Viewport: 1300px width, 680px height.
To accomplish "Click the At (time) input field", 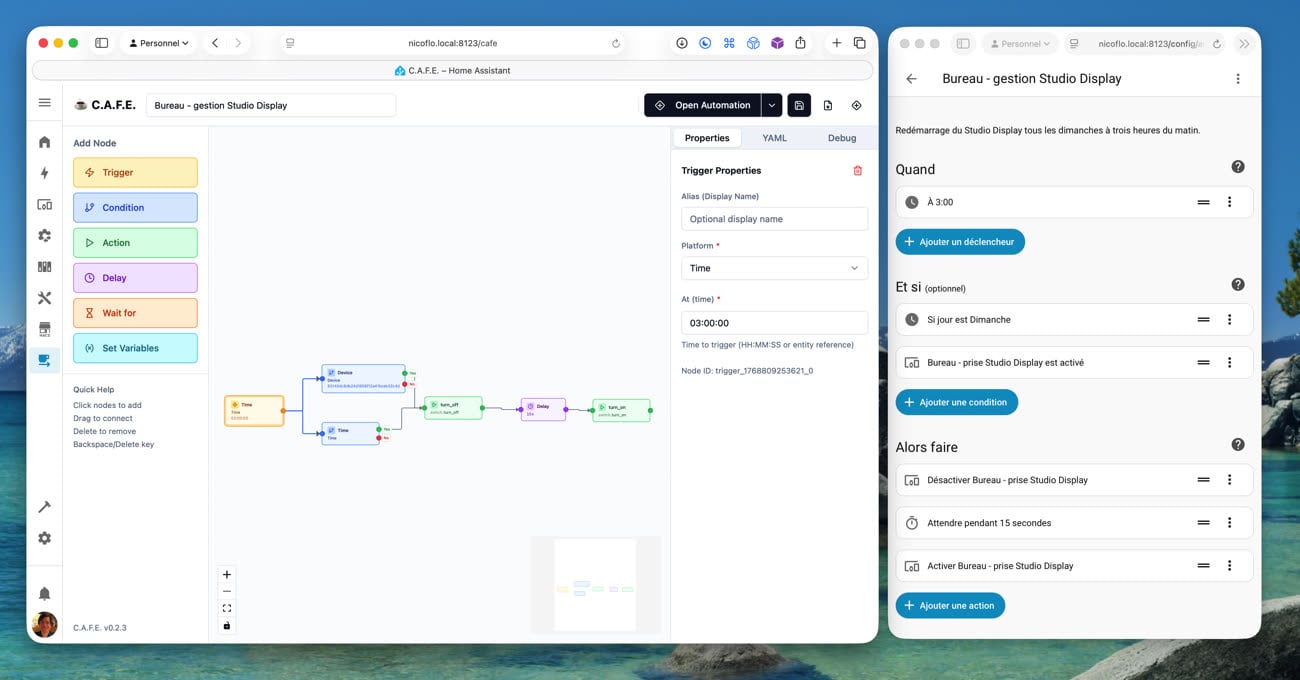I will click(774, 323).
